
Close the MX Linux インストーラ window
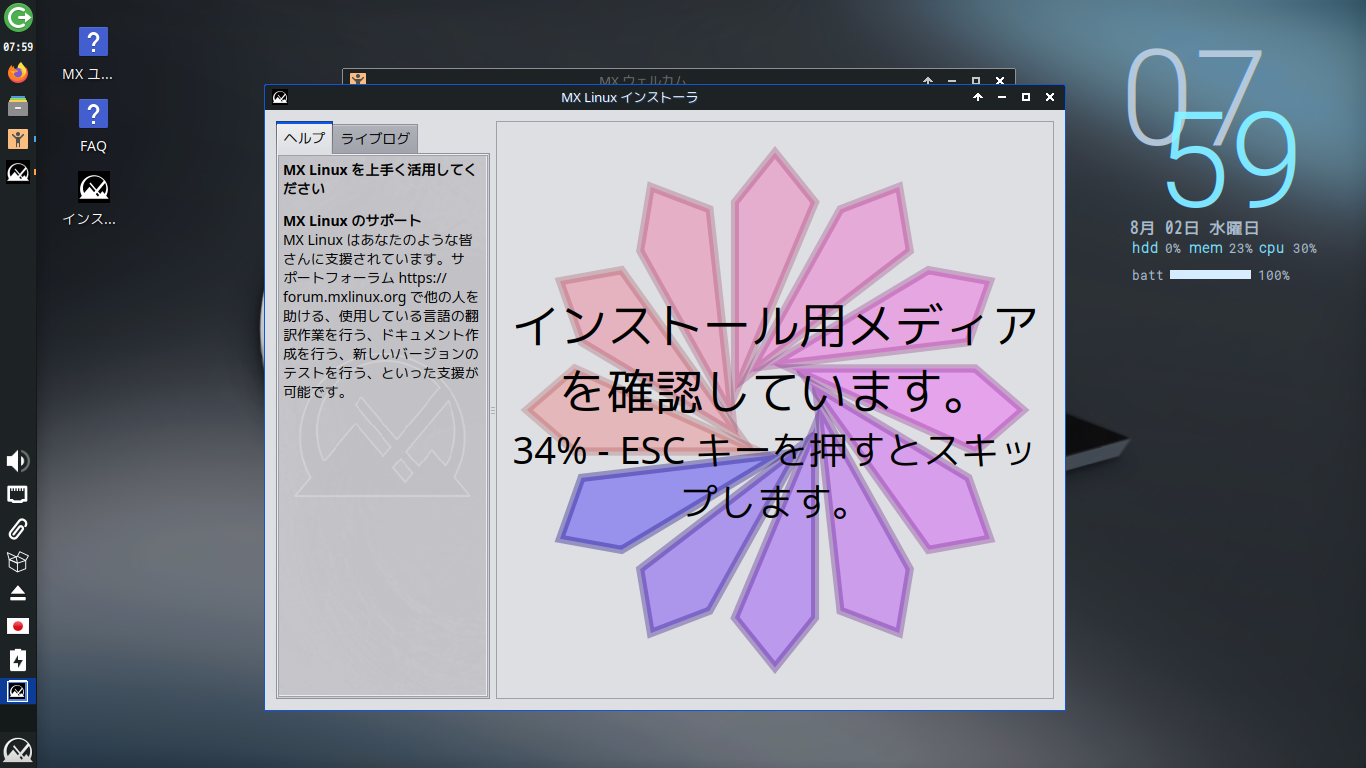coord(1050,97)
